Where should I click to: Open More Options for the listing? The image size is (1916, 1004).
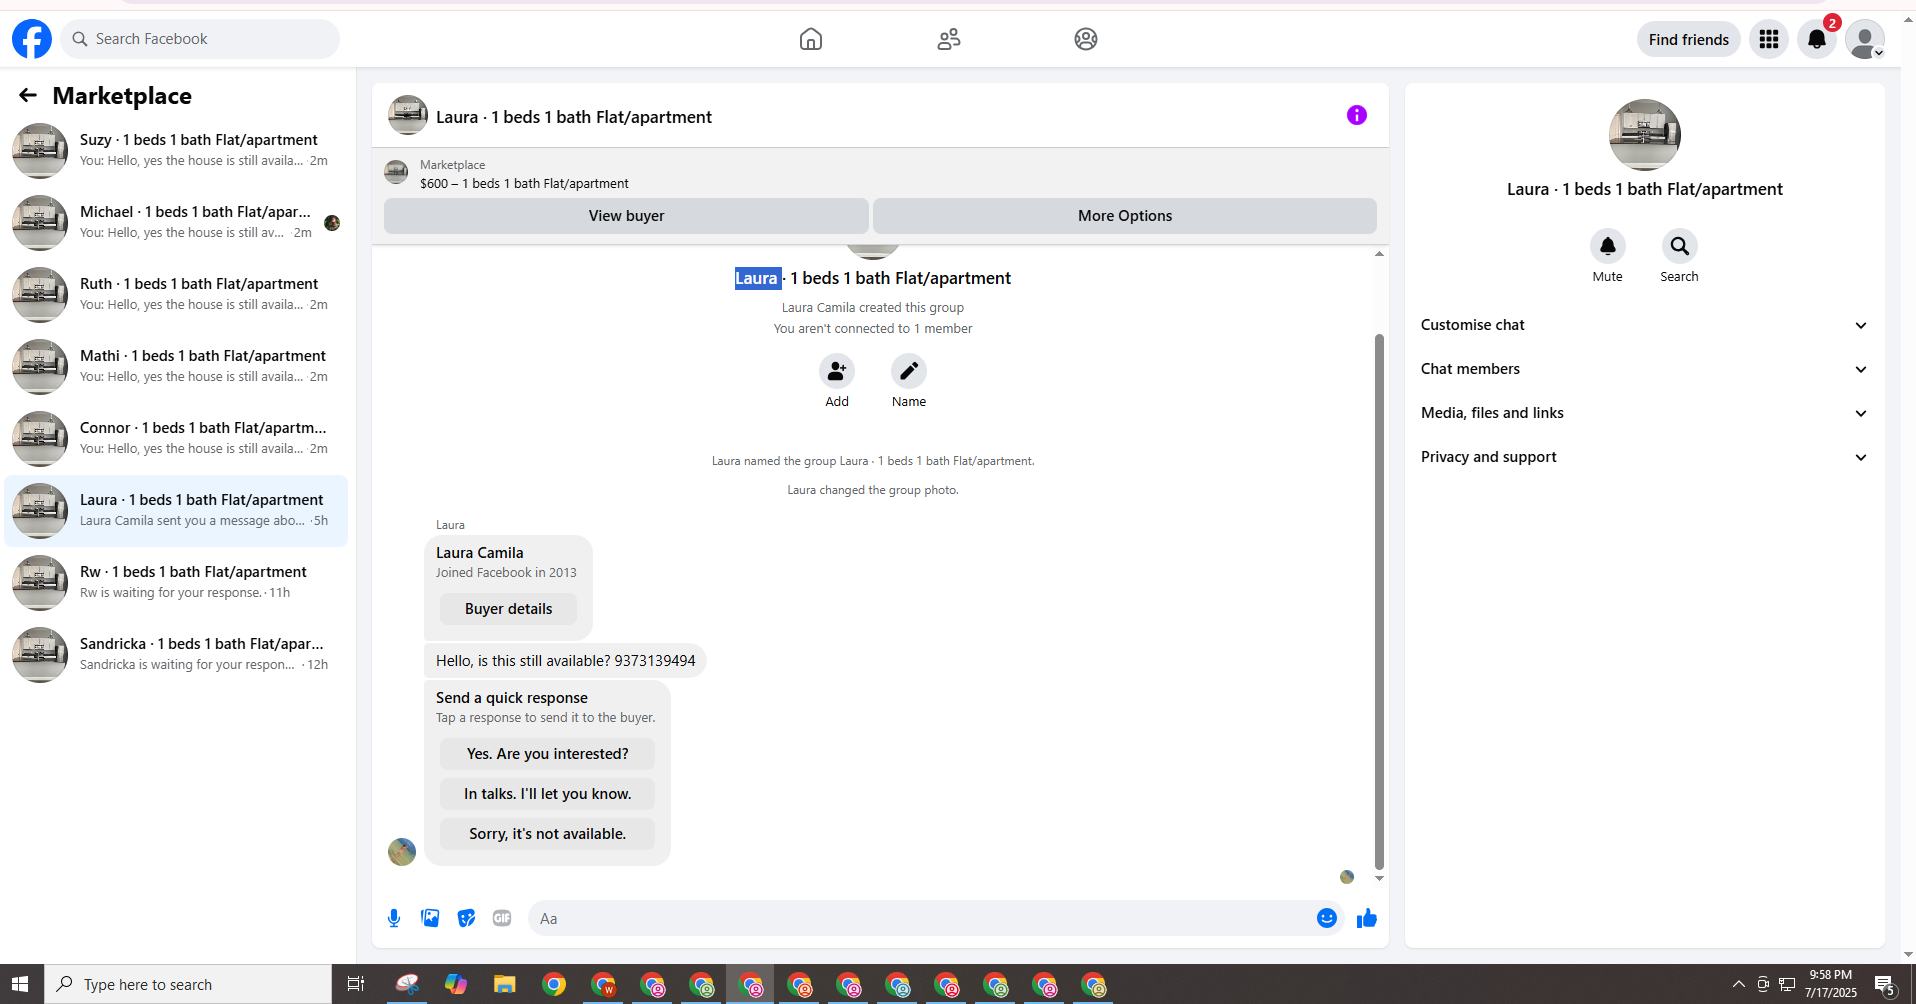coord(1125,216)
